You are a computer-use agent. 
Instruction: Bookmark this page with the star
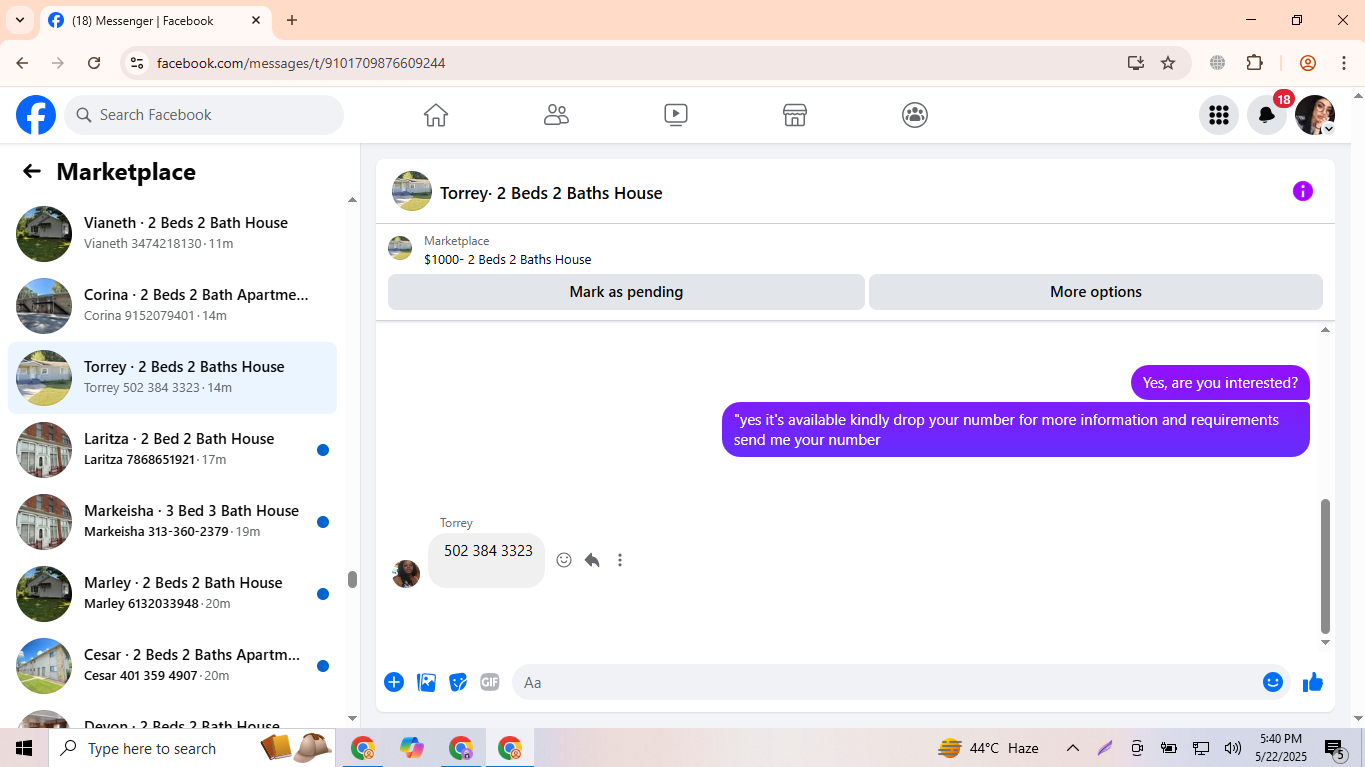click(x=1167, y=63)
